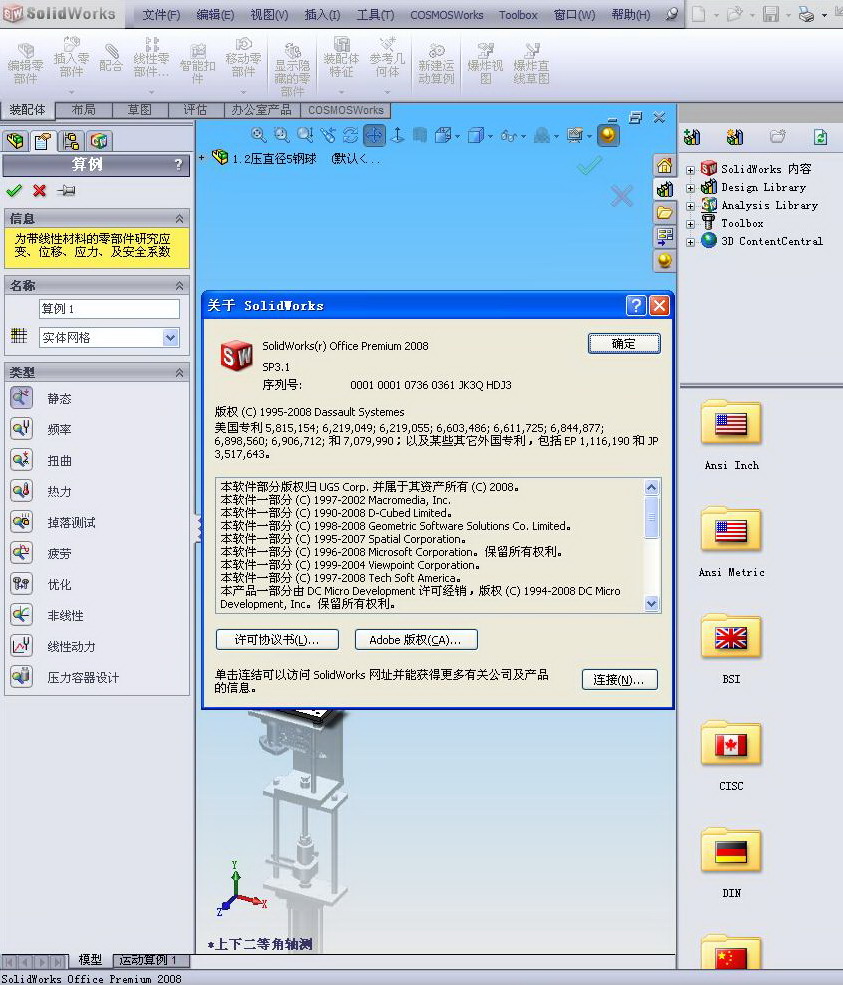Click Adobe 版权(CA)... button
Image resolution: width=843 pixels, height=985 pixels.
tap(416, 639)
